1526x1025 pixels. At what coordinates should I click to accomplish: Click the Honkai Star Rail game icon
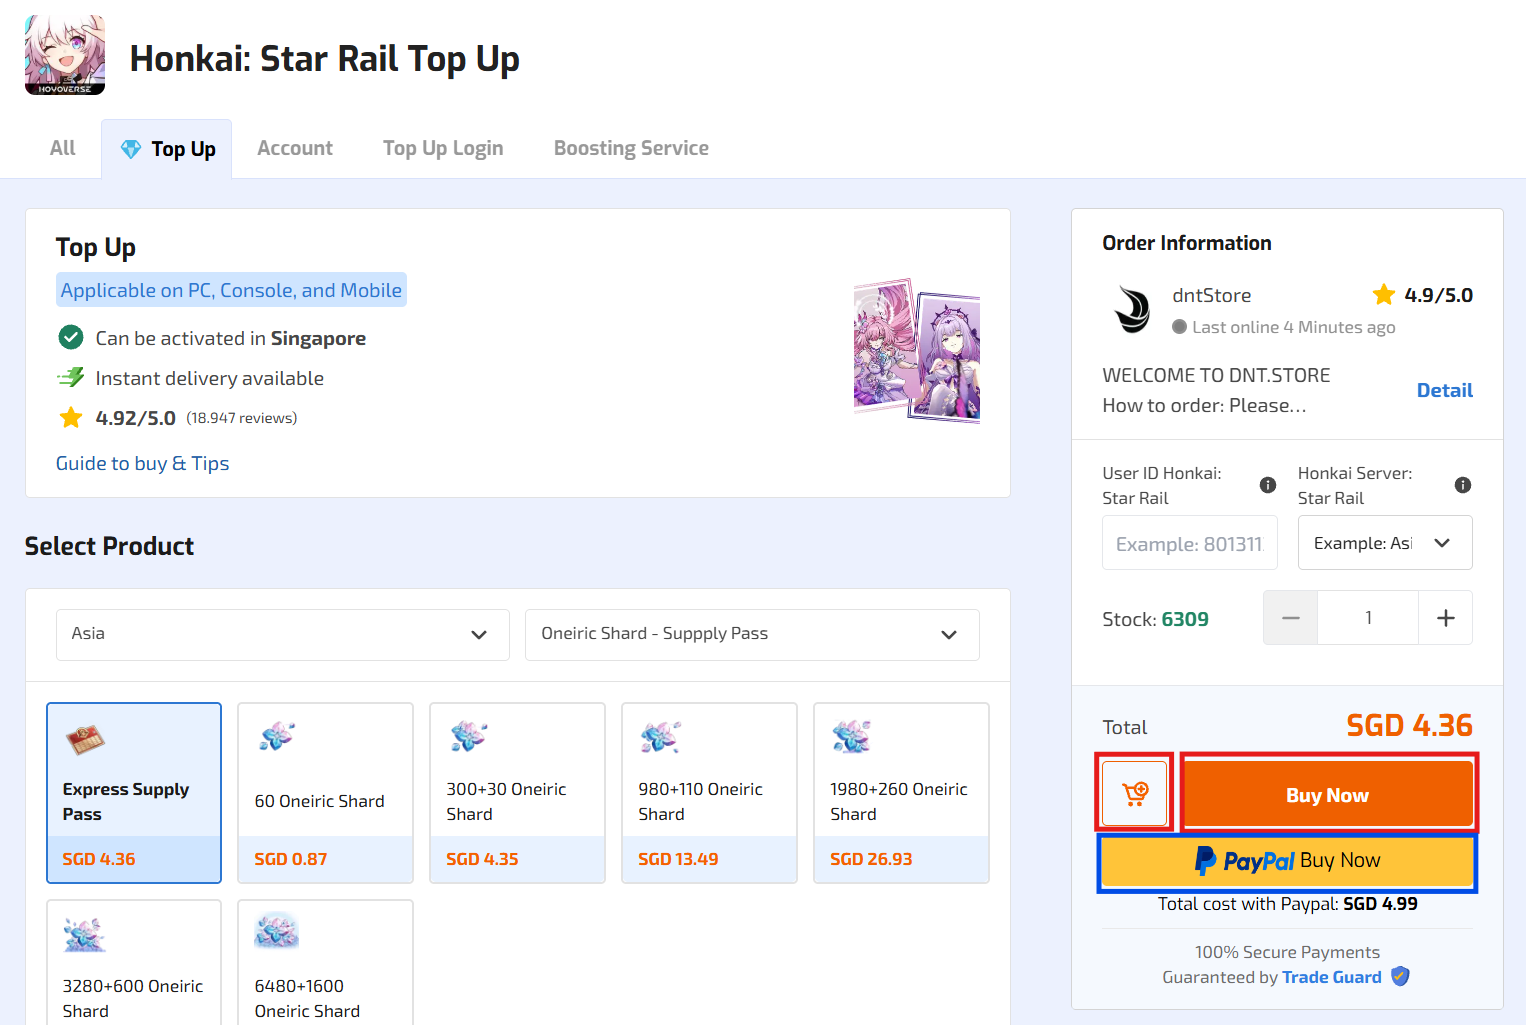tap(65, 55)
